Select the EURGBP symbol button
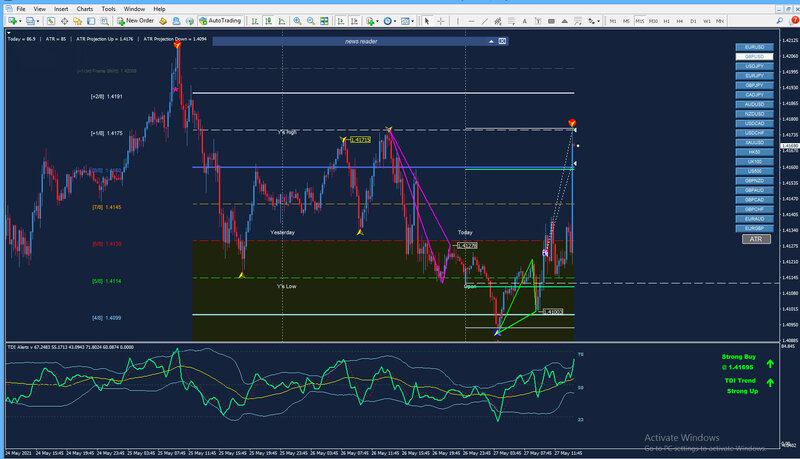Screen dimensions: 800x459 754,228
